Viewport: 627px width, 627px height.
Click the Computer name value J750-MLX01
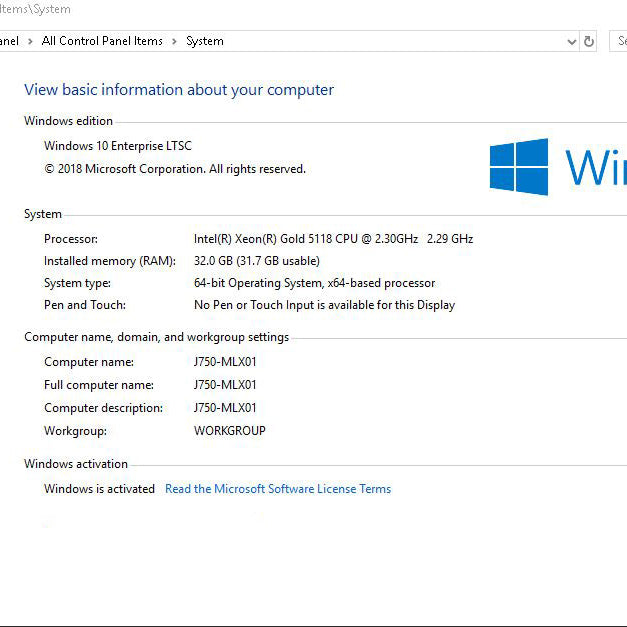point(225,362)
